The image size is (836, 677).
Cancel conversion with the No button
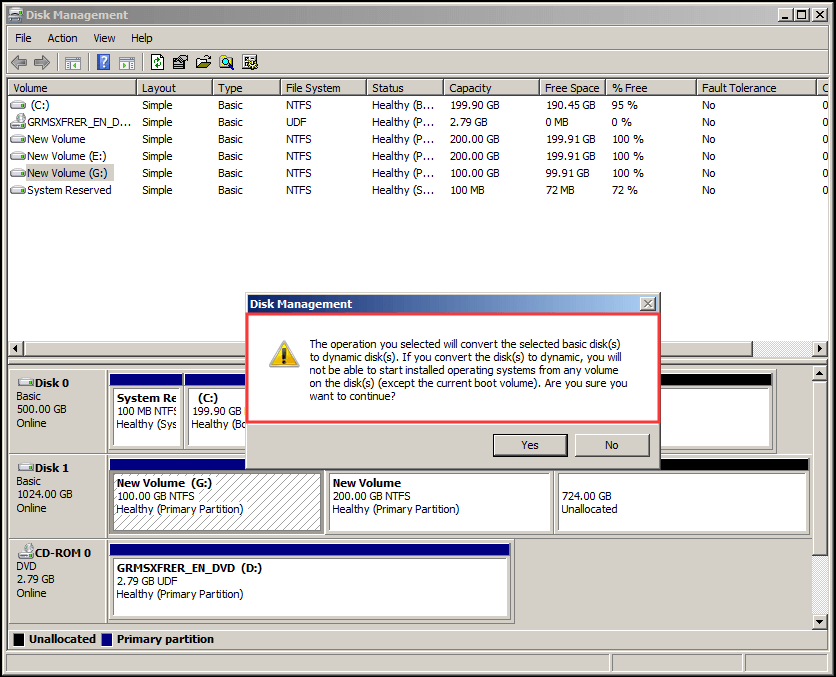point(612,445)
